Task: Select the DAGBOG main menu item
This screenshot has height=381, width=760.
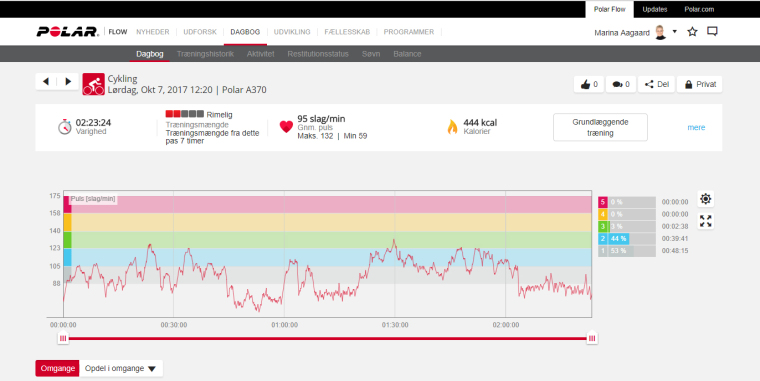Action: point(245,32)
